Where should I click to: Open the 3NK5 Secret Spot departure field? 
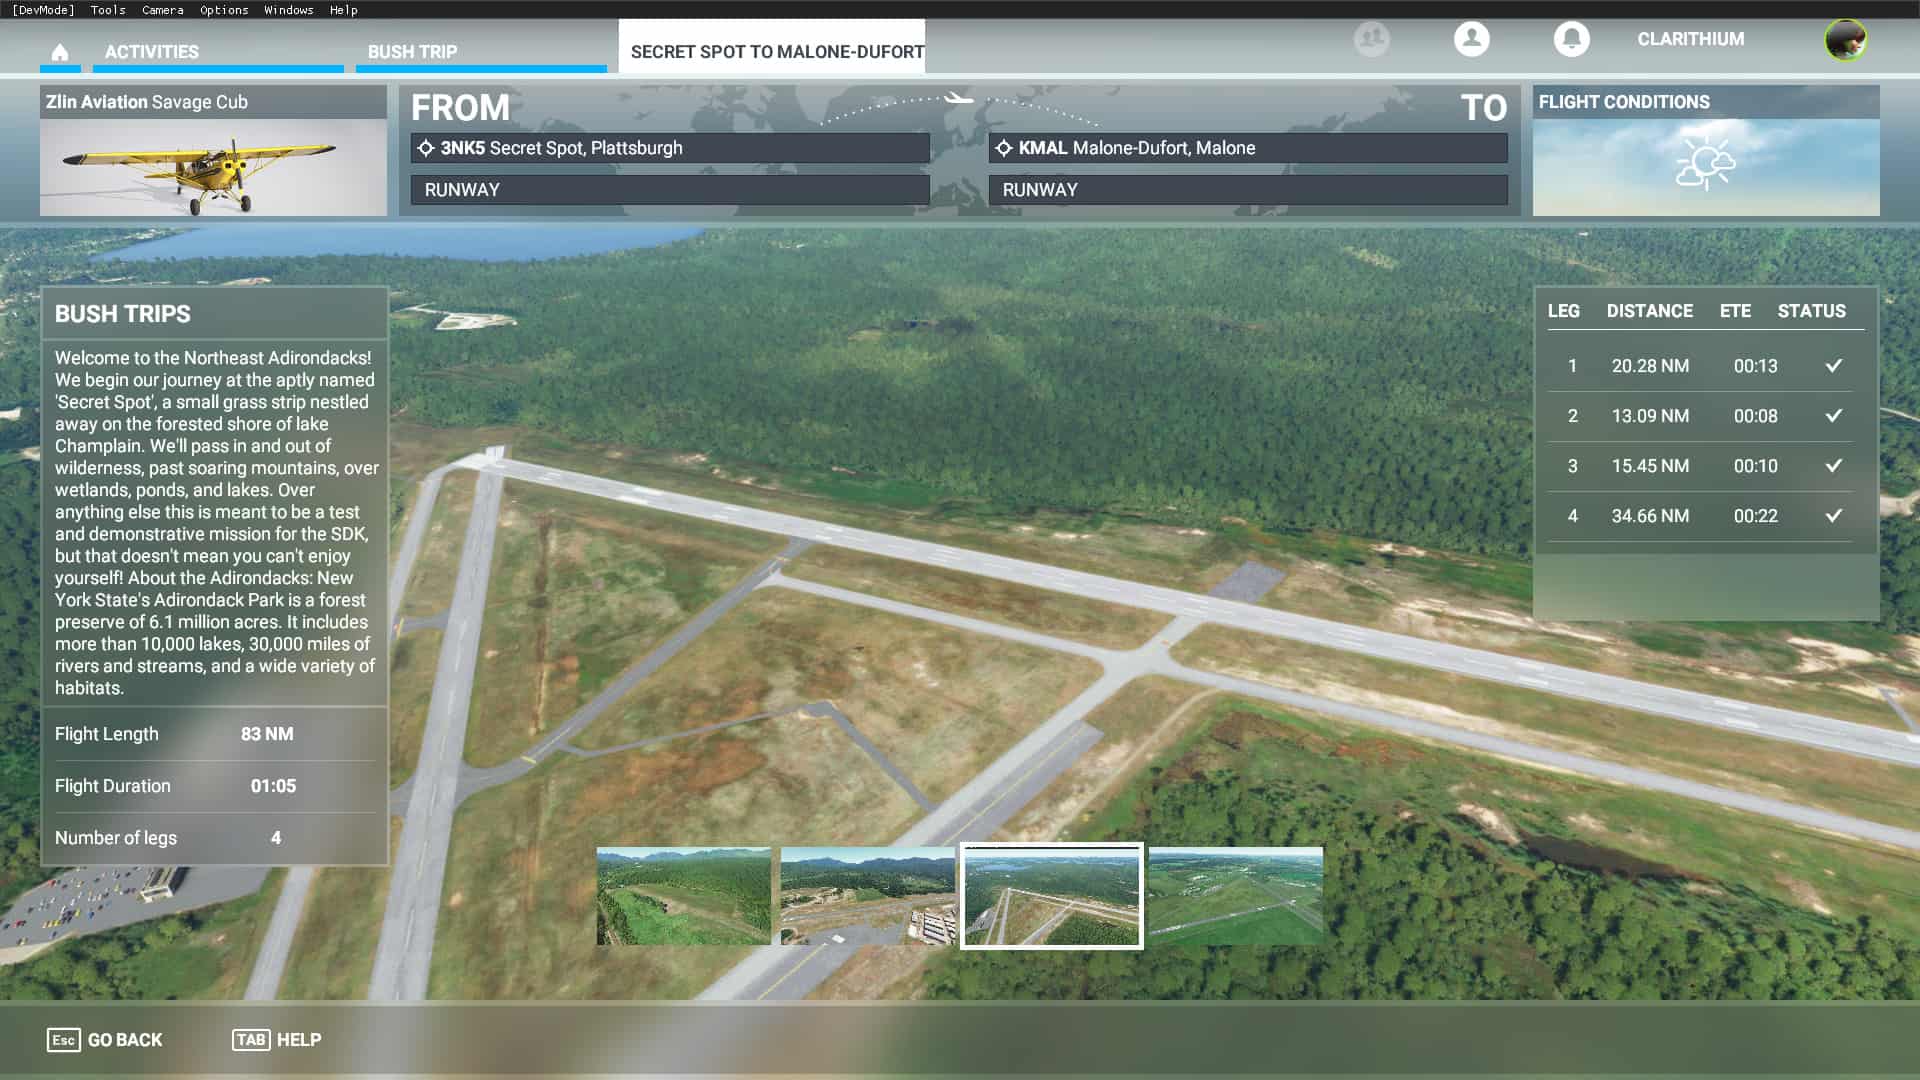point(670,148)
